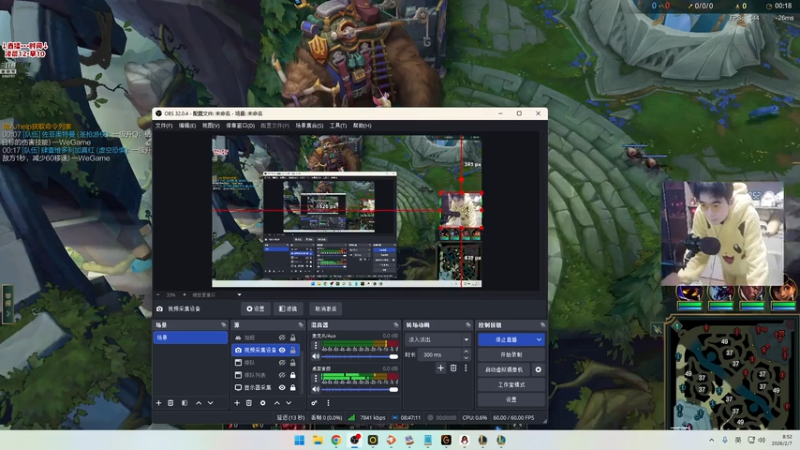Open the Tools menu in OBS

[338, 126]
